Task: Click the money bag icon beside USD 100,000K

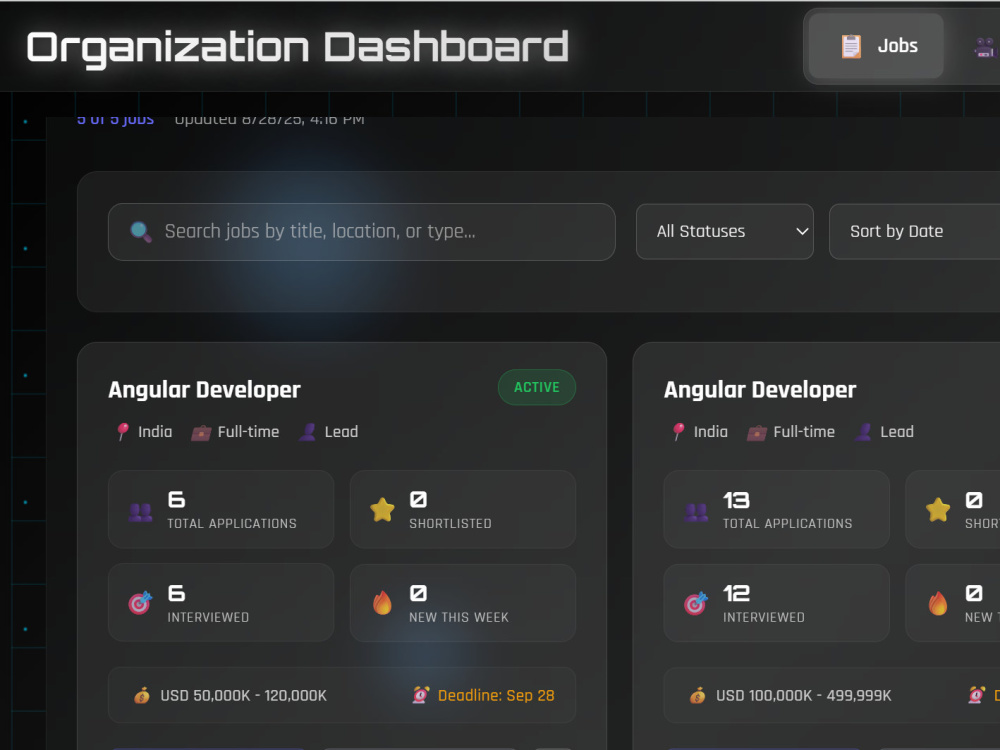Action: click(698, 695)
